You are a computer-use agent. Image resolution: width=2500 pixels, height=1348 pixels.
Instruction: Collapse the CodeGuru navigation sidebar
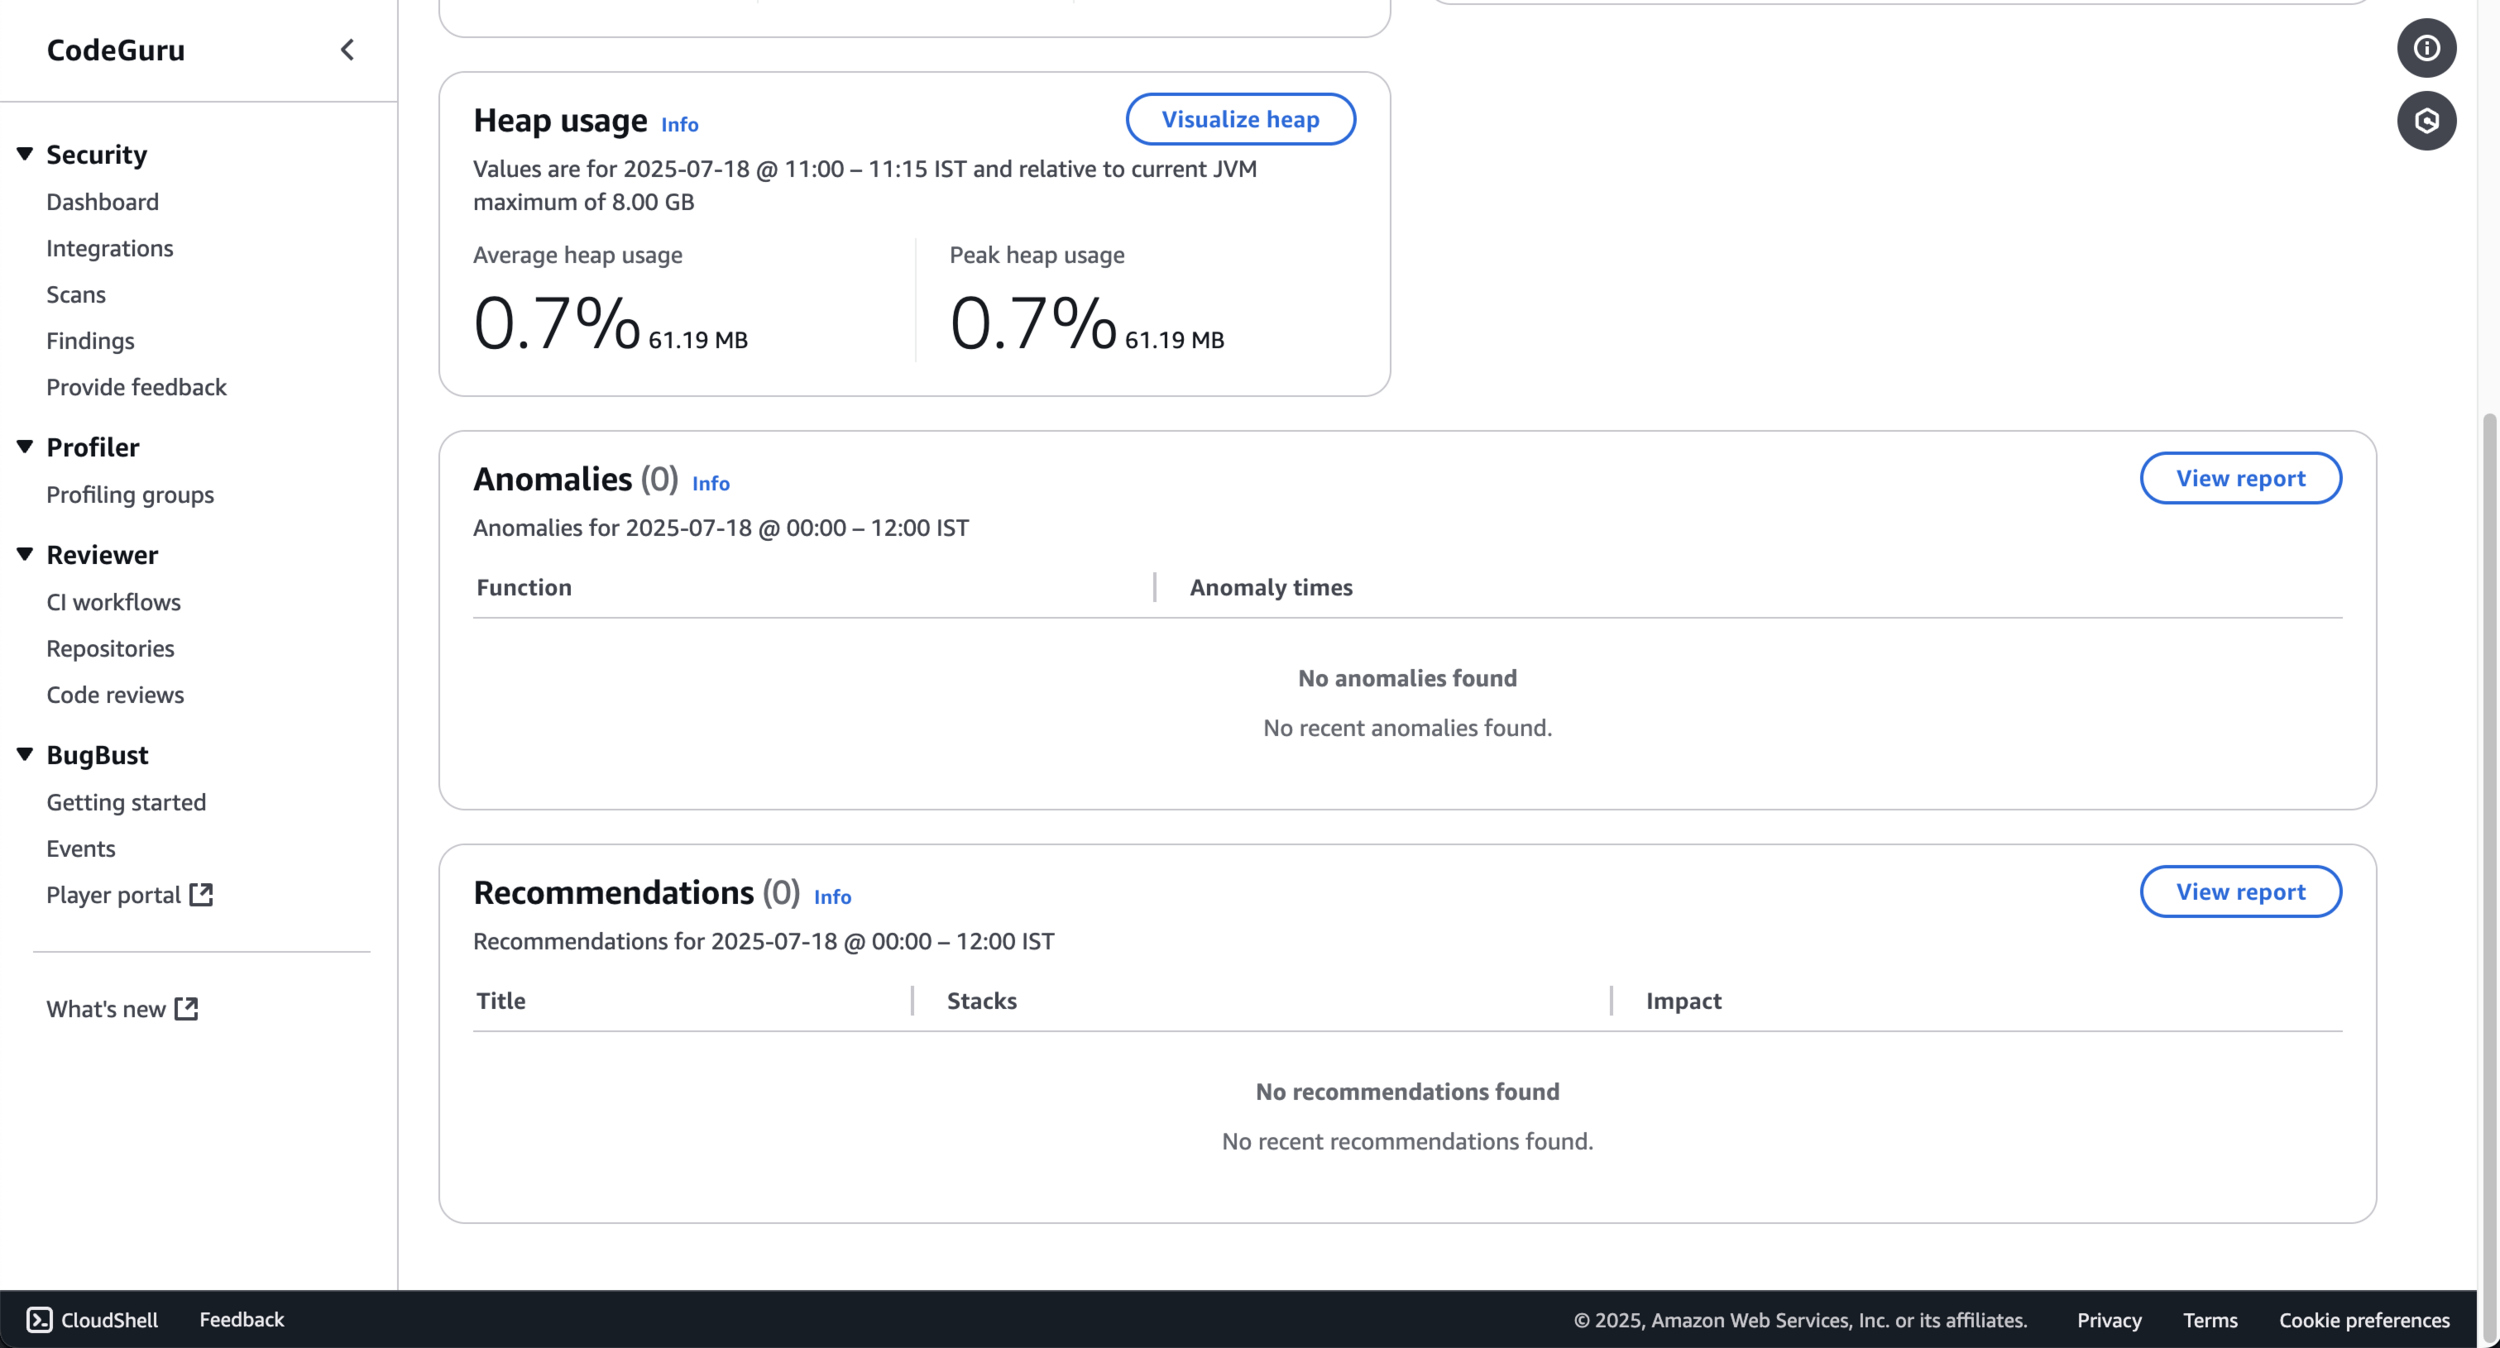pos(347,50)
